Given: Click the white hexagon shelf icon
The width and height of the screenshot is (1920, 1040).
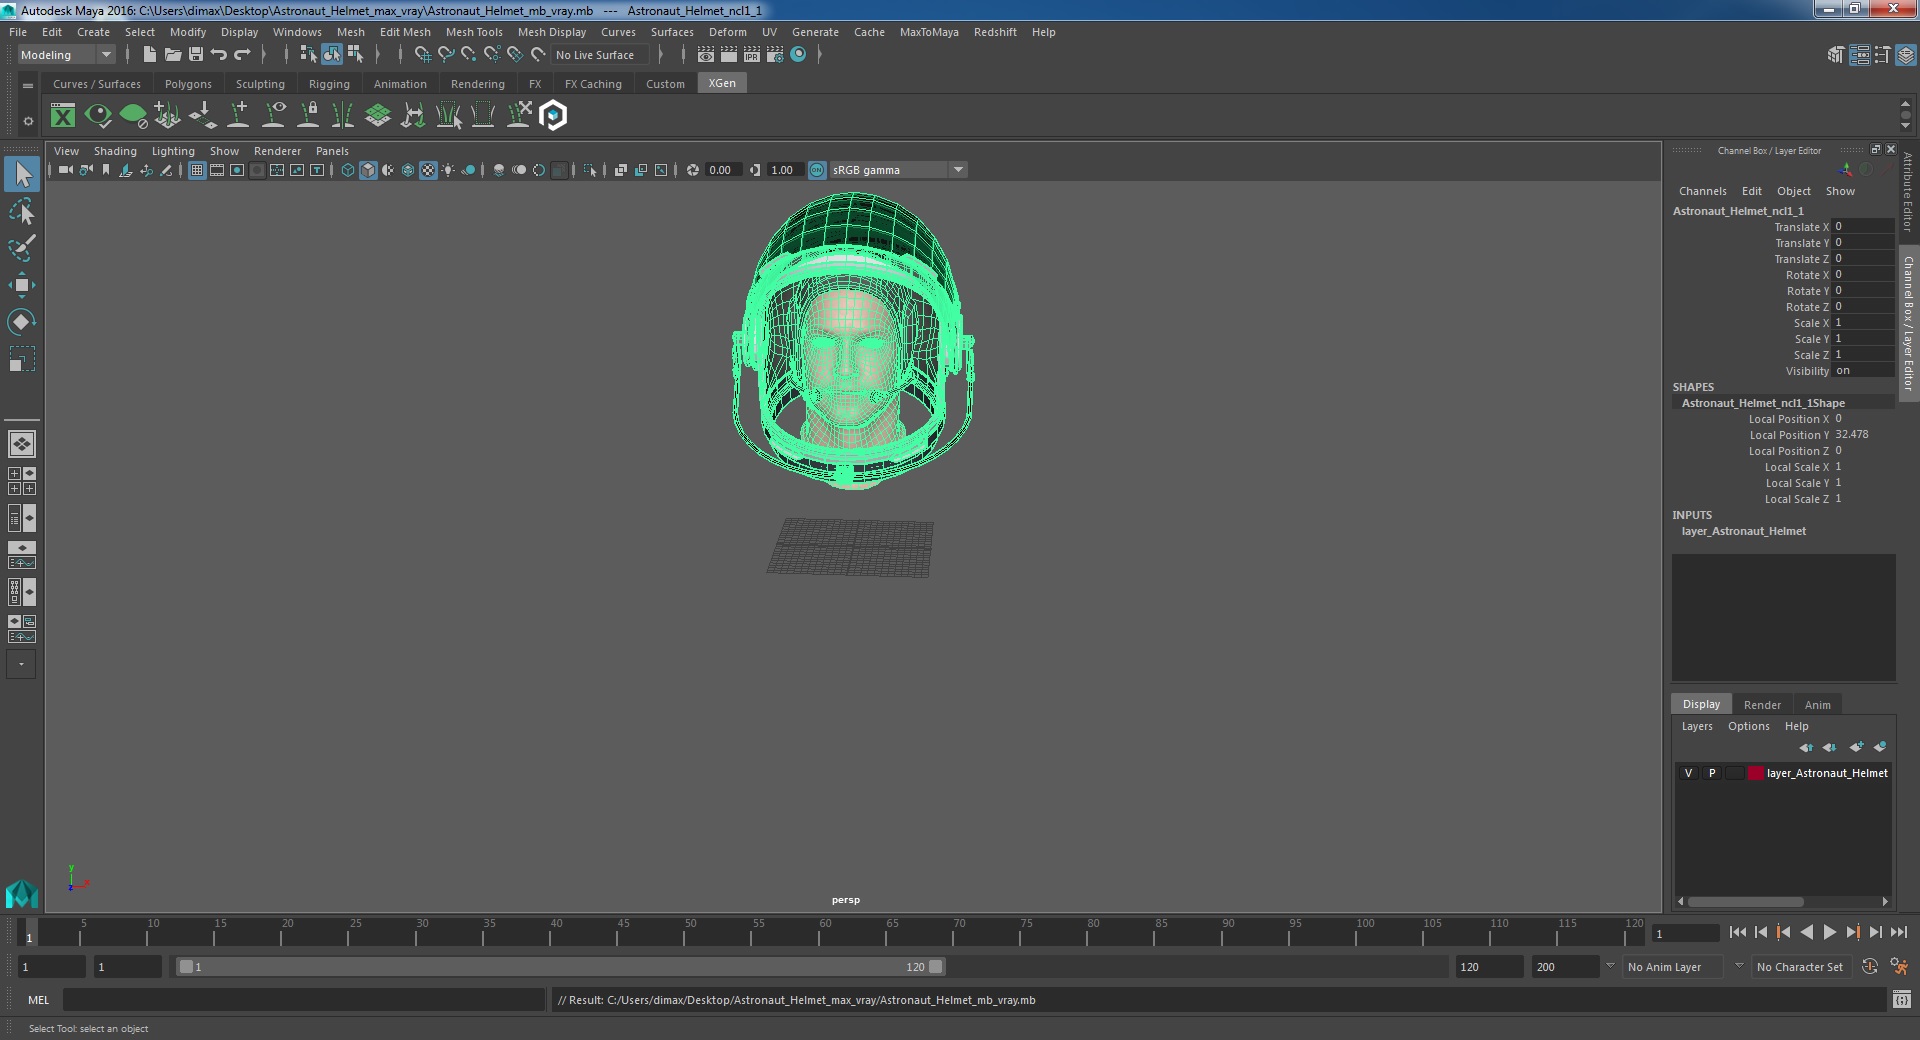Looking at the screenshot, I should click(x=553, y=116).
